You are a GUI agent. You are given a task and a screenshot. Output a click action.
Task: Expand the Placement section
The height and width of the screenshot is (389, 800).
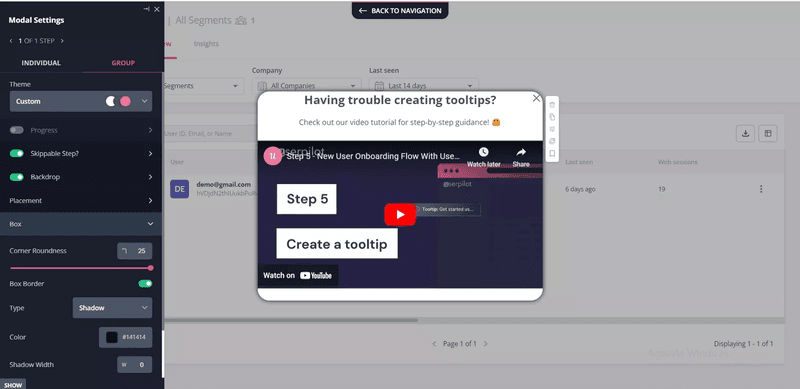click(81, 201)
